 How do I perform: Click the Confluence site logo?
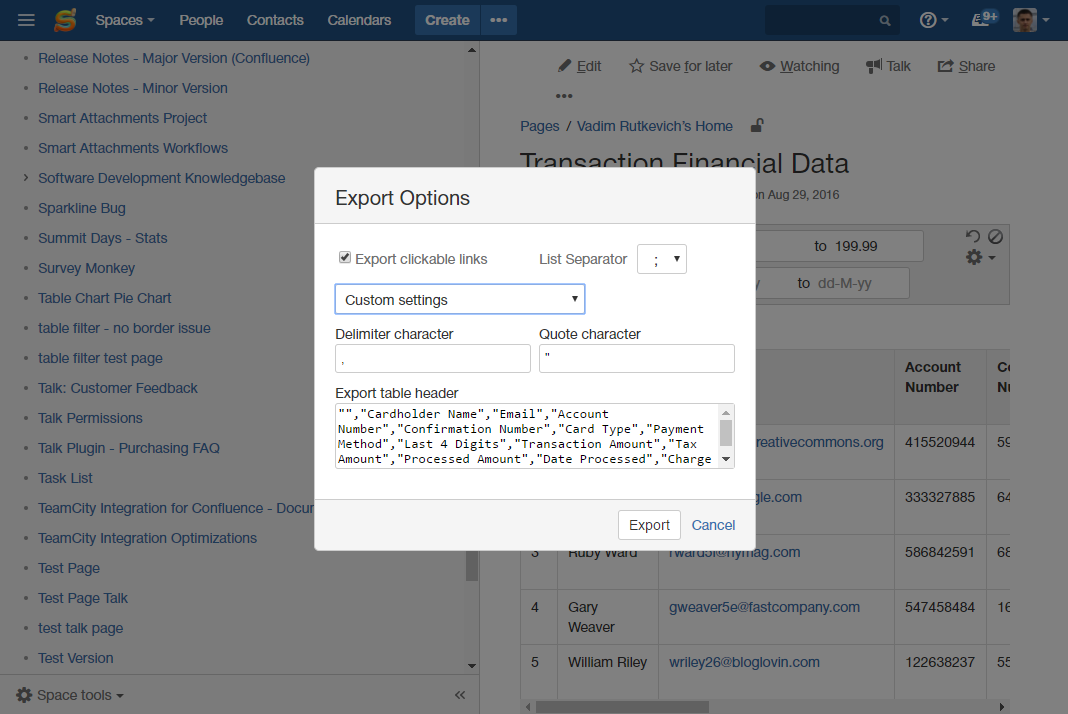pyautogui.click(x=65, y=20)
